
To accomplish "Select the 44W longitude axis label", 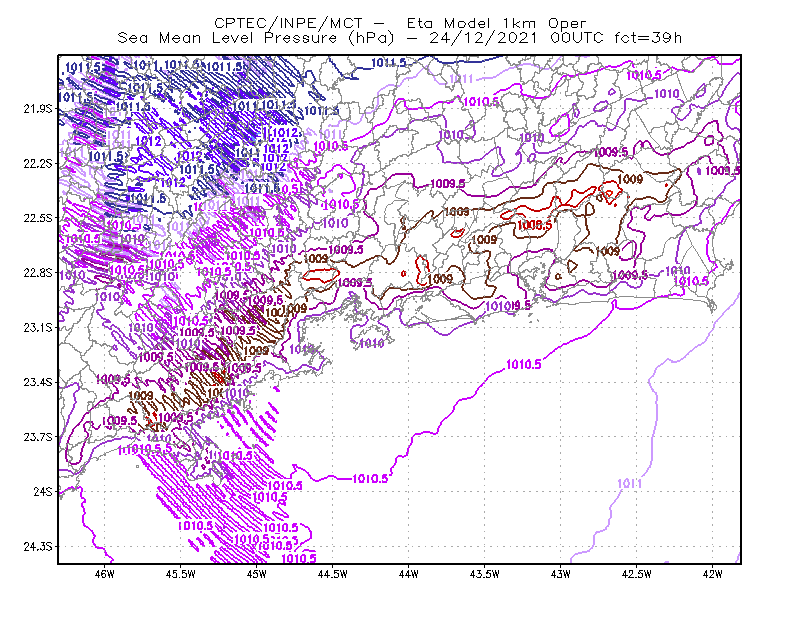I will tap(409, 574).
